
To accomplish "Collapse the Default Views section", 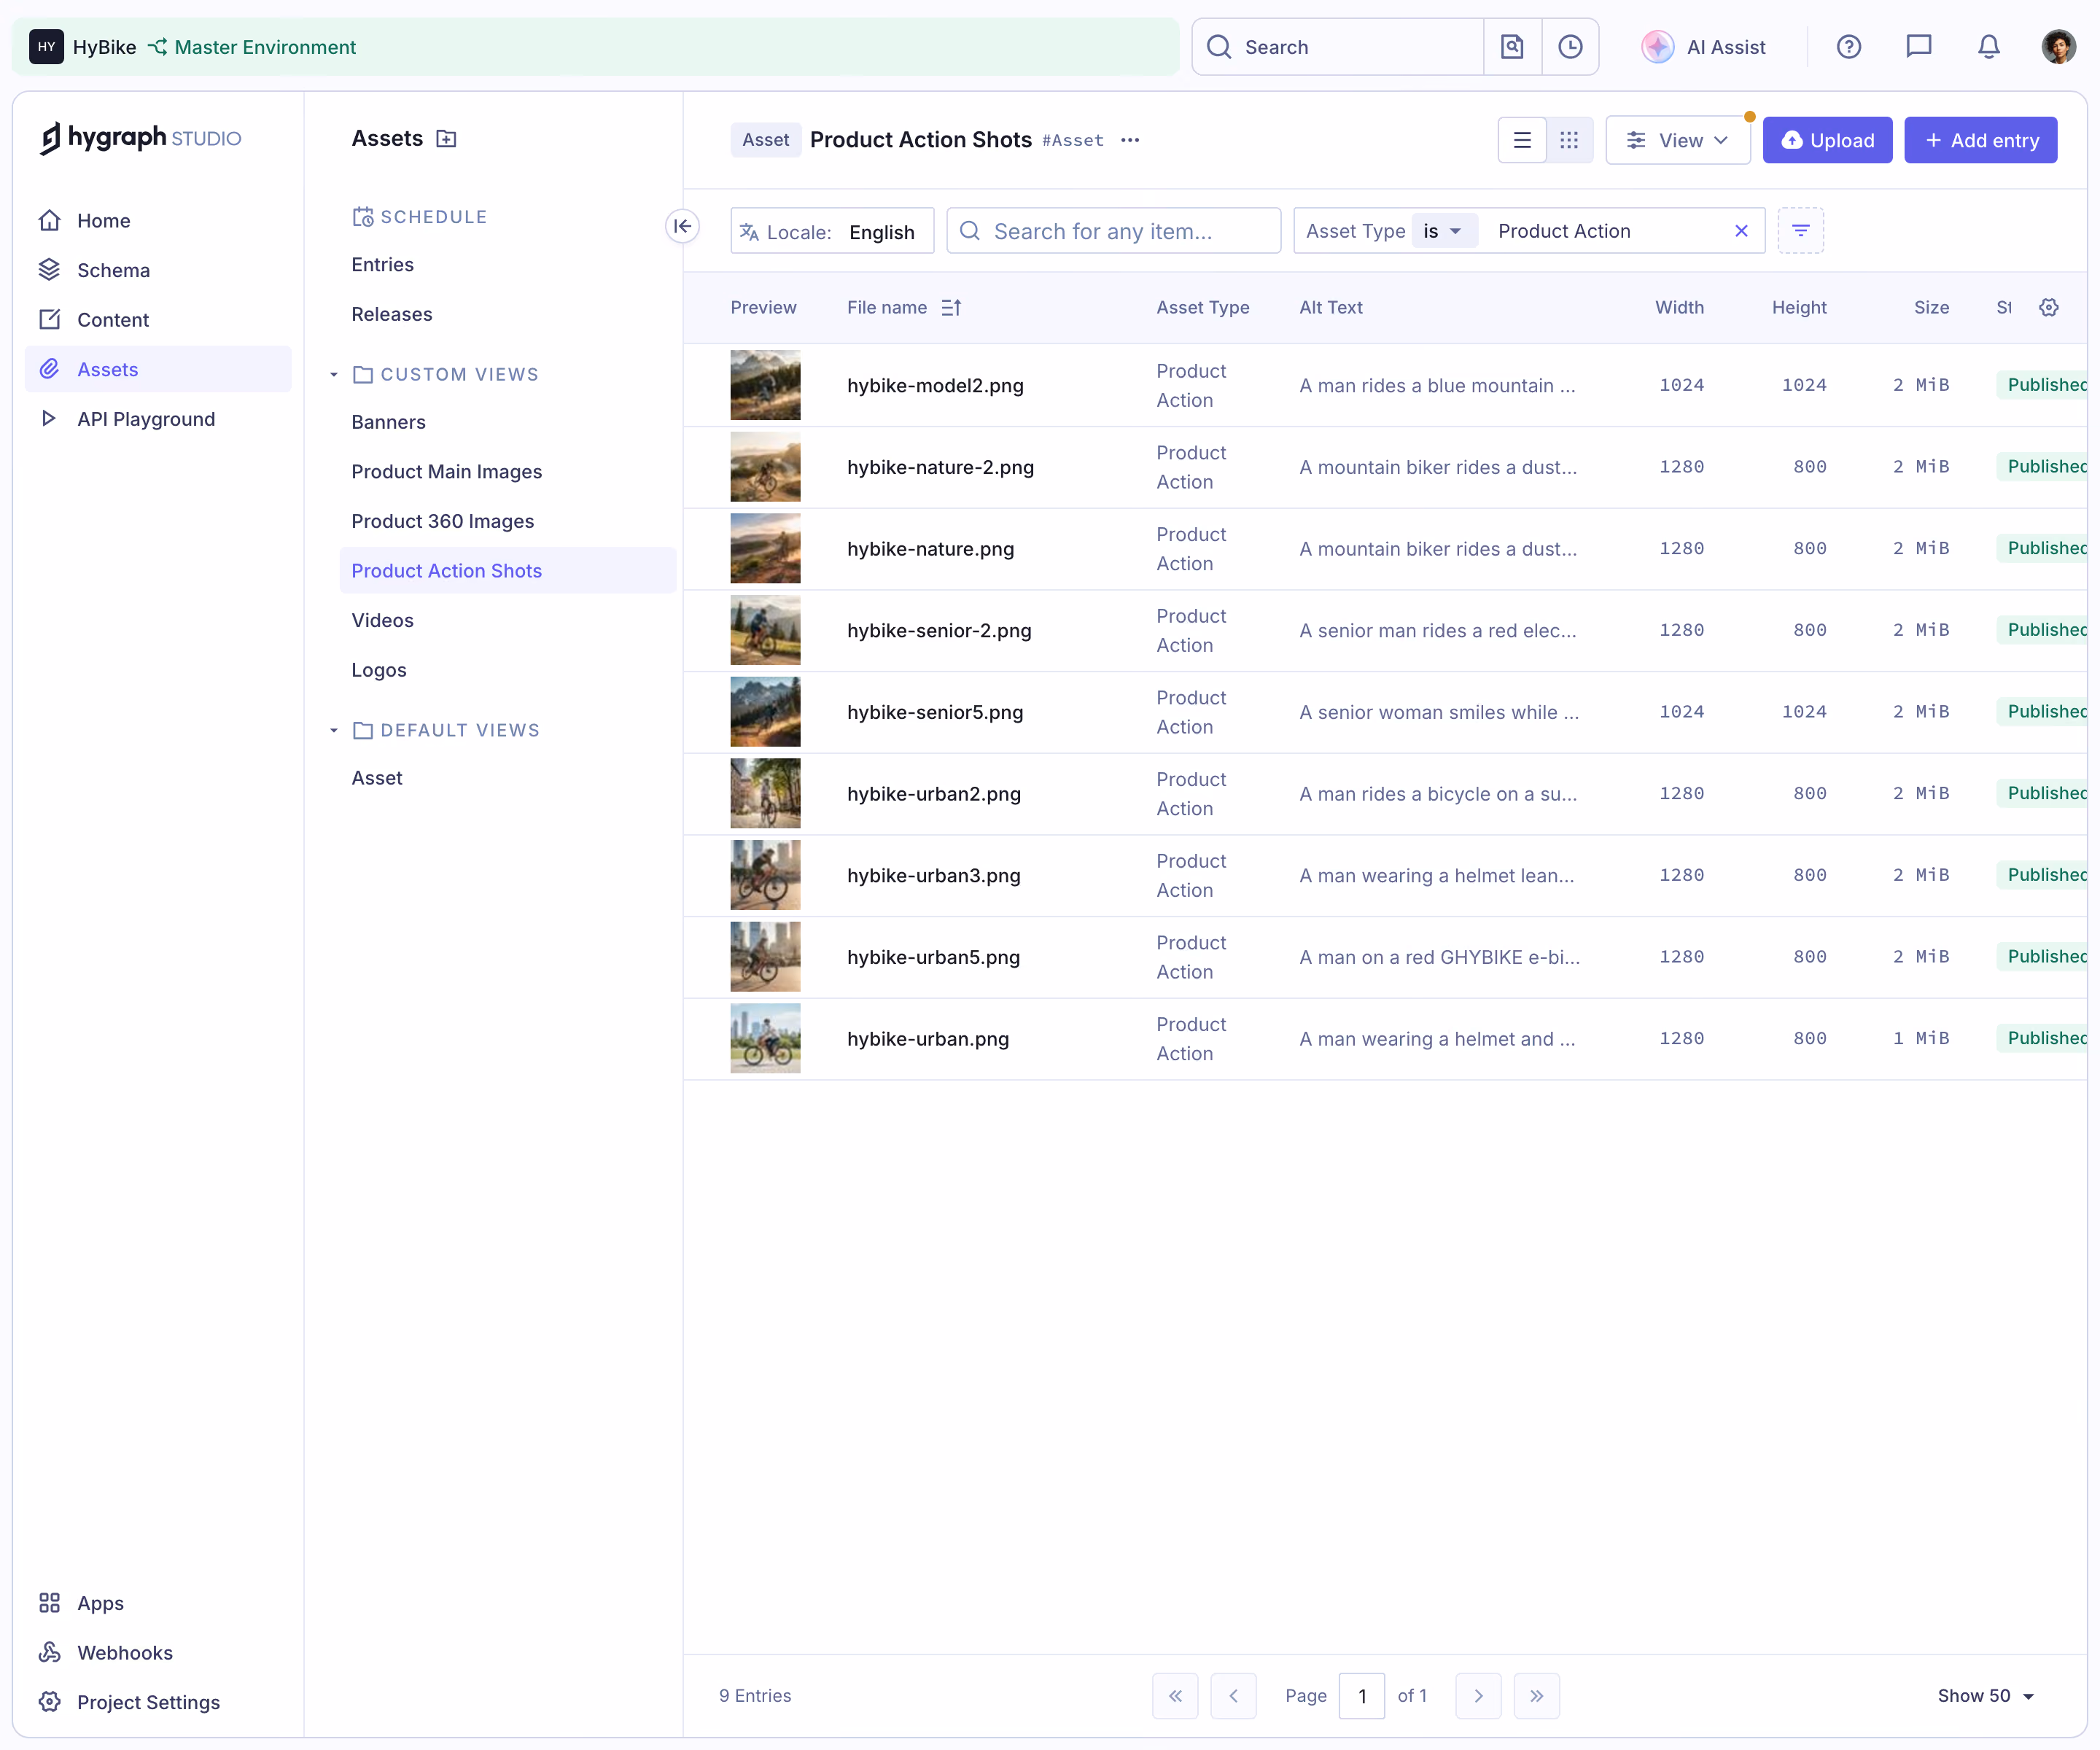I will (x=334, y=731).
